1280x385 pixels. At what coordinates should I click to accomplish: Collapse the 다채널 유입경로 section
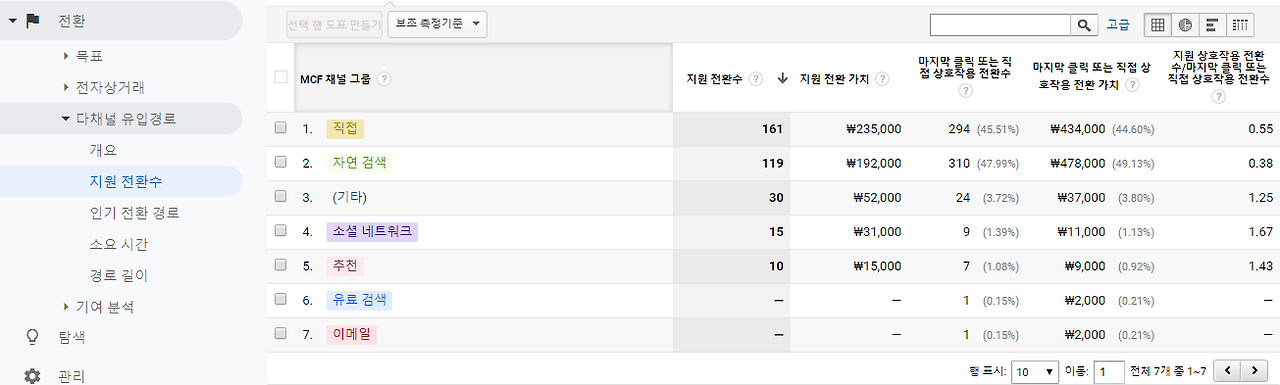click(x=119, y=118)
